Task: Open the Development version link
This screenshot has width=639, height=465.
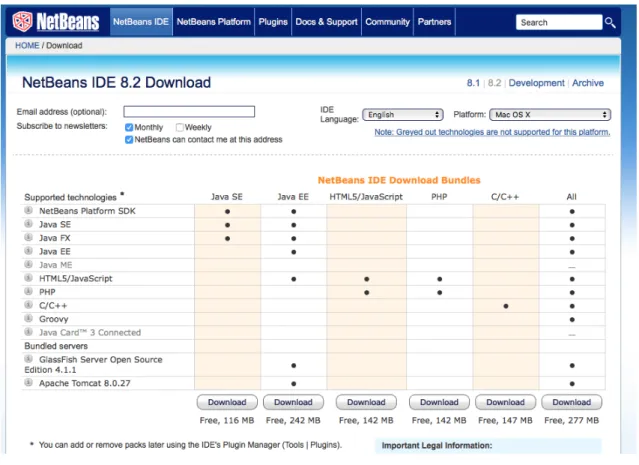Action: [x=536, y=83]
